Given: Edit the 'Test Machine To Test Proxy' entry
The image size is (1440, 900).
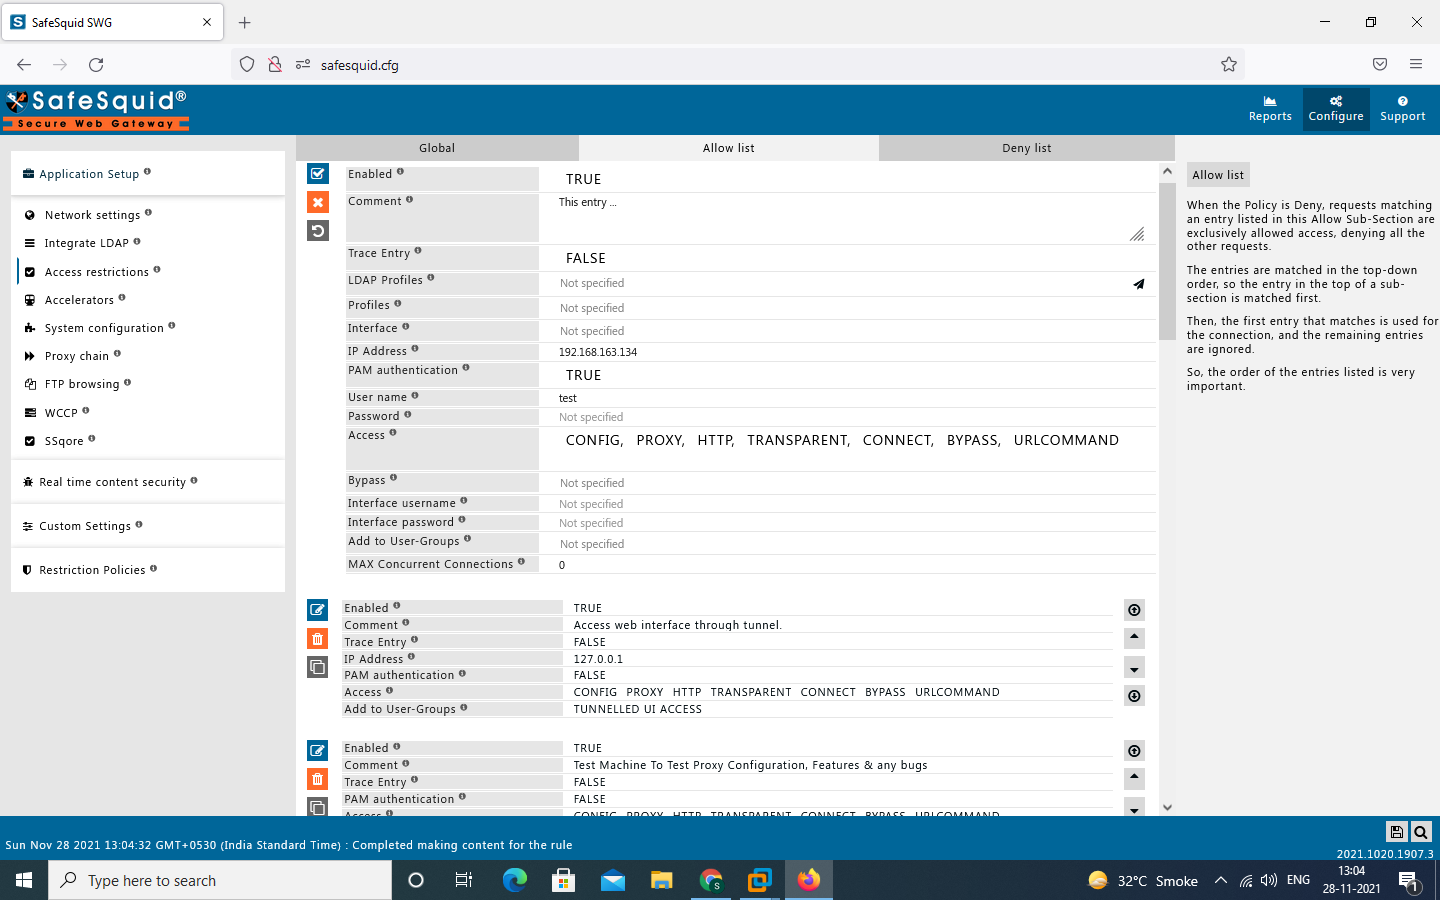Looking at the screenshot, I should point(317,750).
